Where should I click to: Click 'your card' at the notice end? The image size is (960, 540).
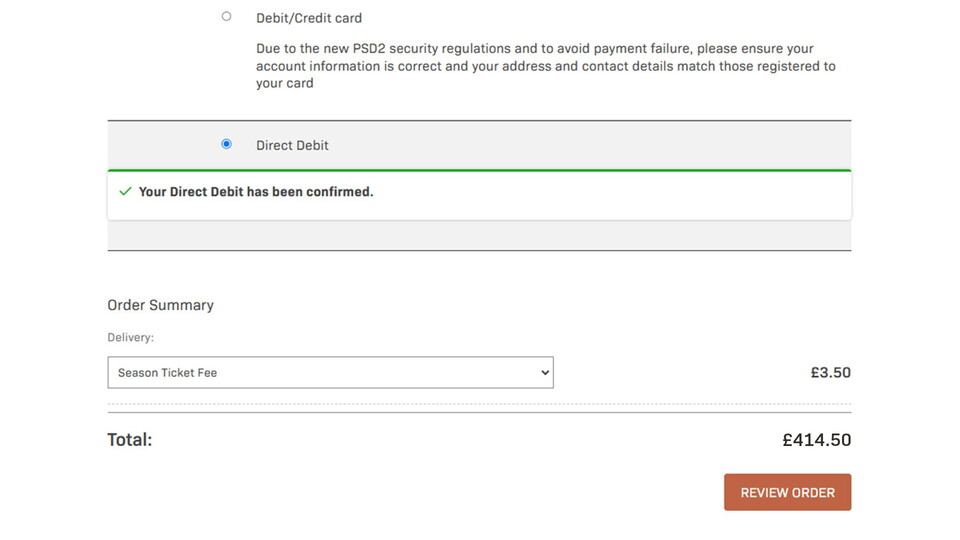[285, 84]
